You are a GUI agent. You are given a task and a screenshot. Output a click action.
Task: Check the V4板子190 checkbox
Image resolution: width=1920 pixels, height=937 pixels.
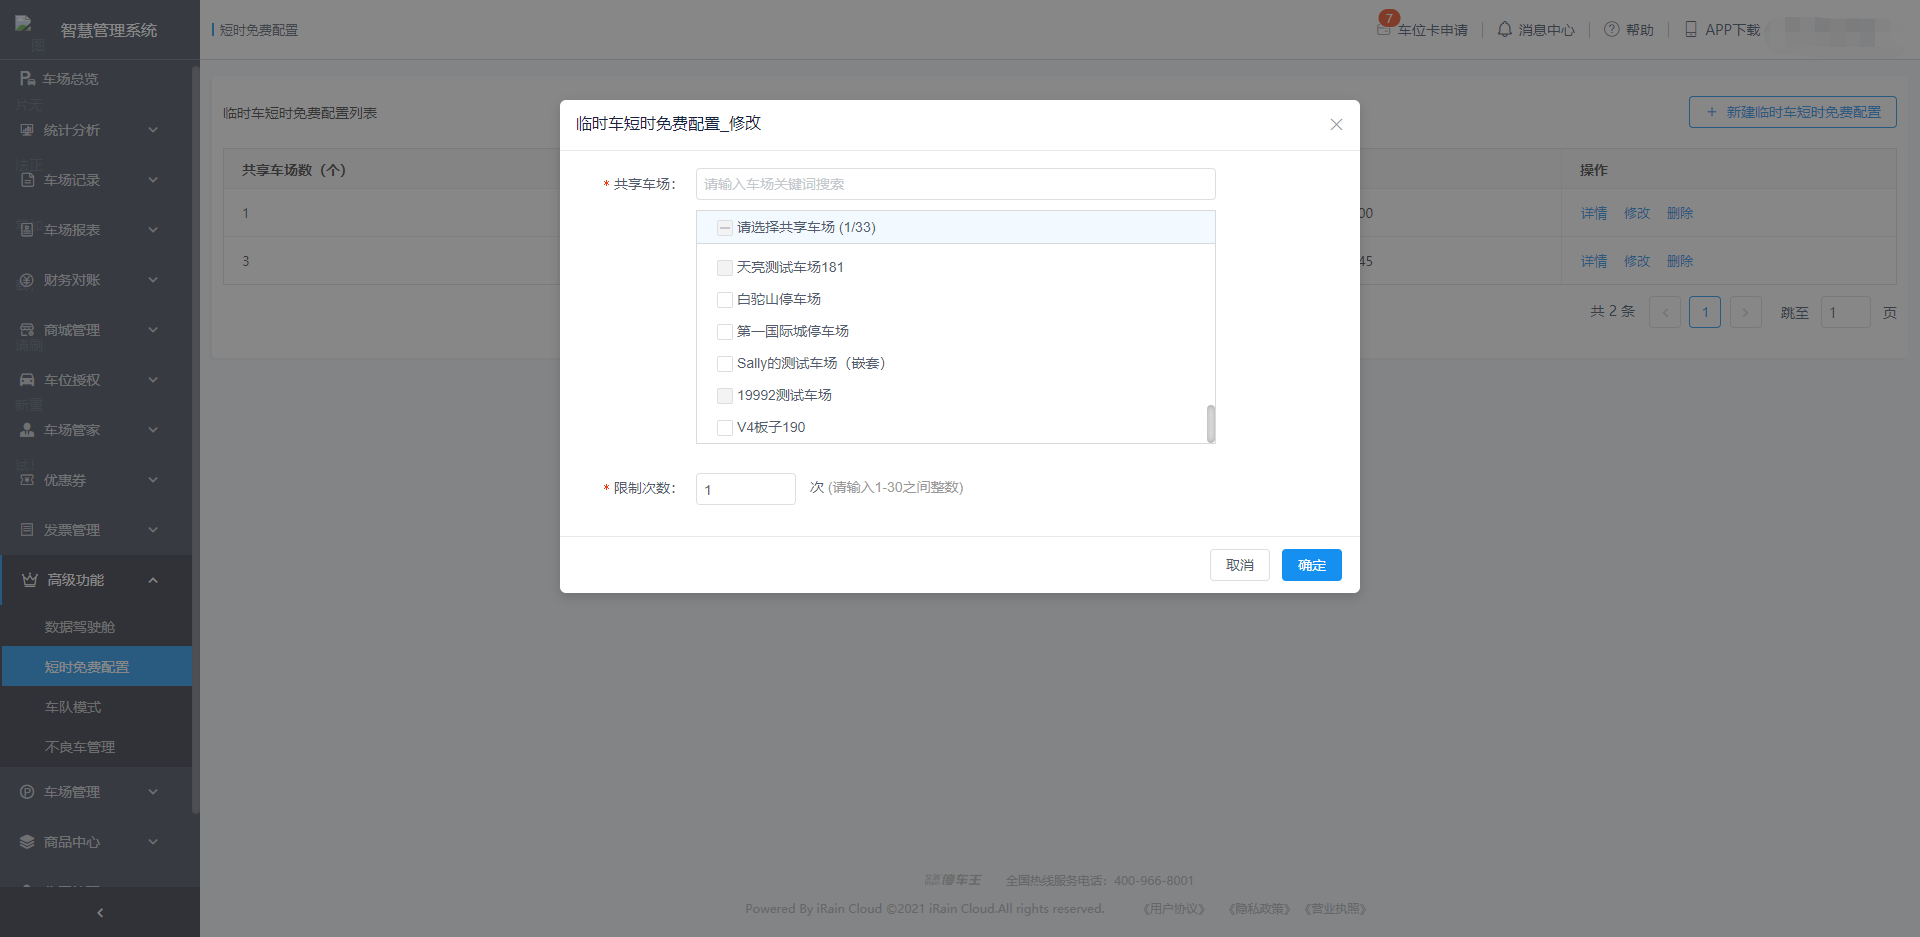[725, 428]
